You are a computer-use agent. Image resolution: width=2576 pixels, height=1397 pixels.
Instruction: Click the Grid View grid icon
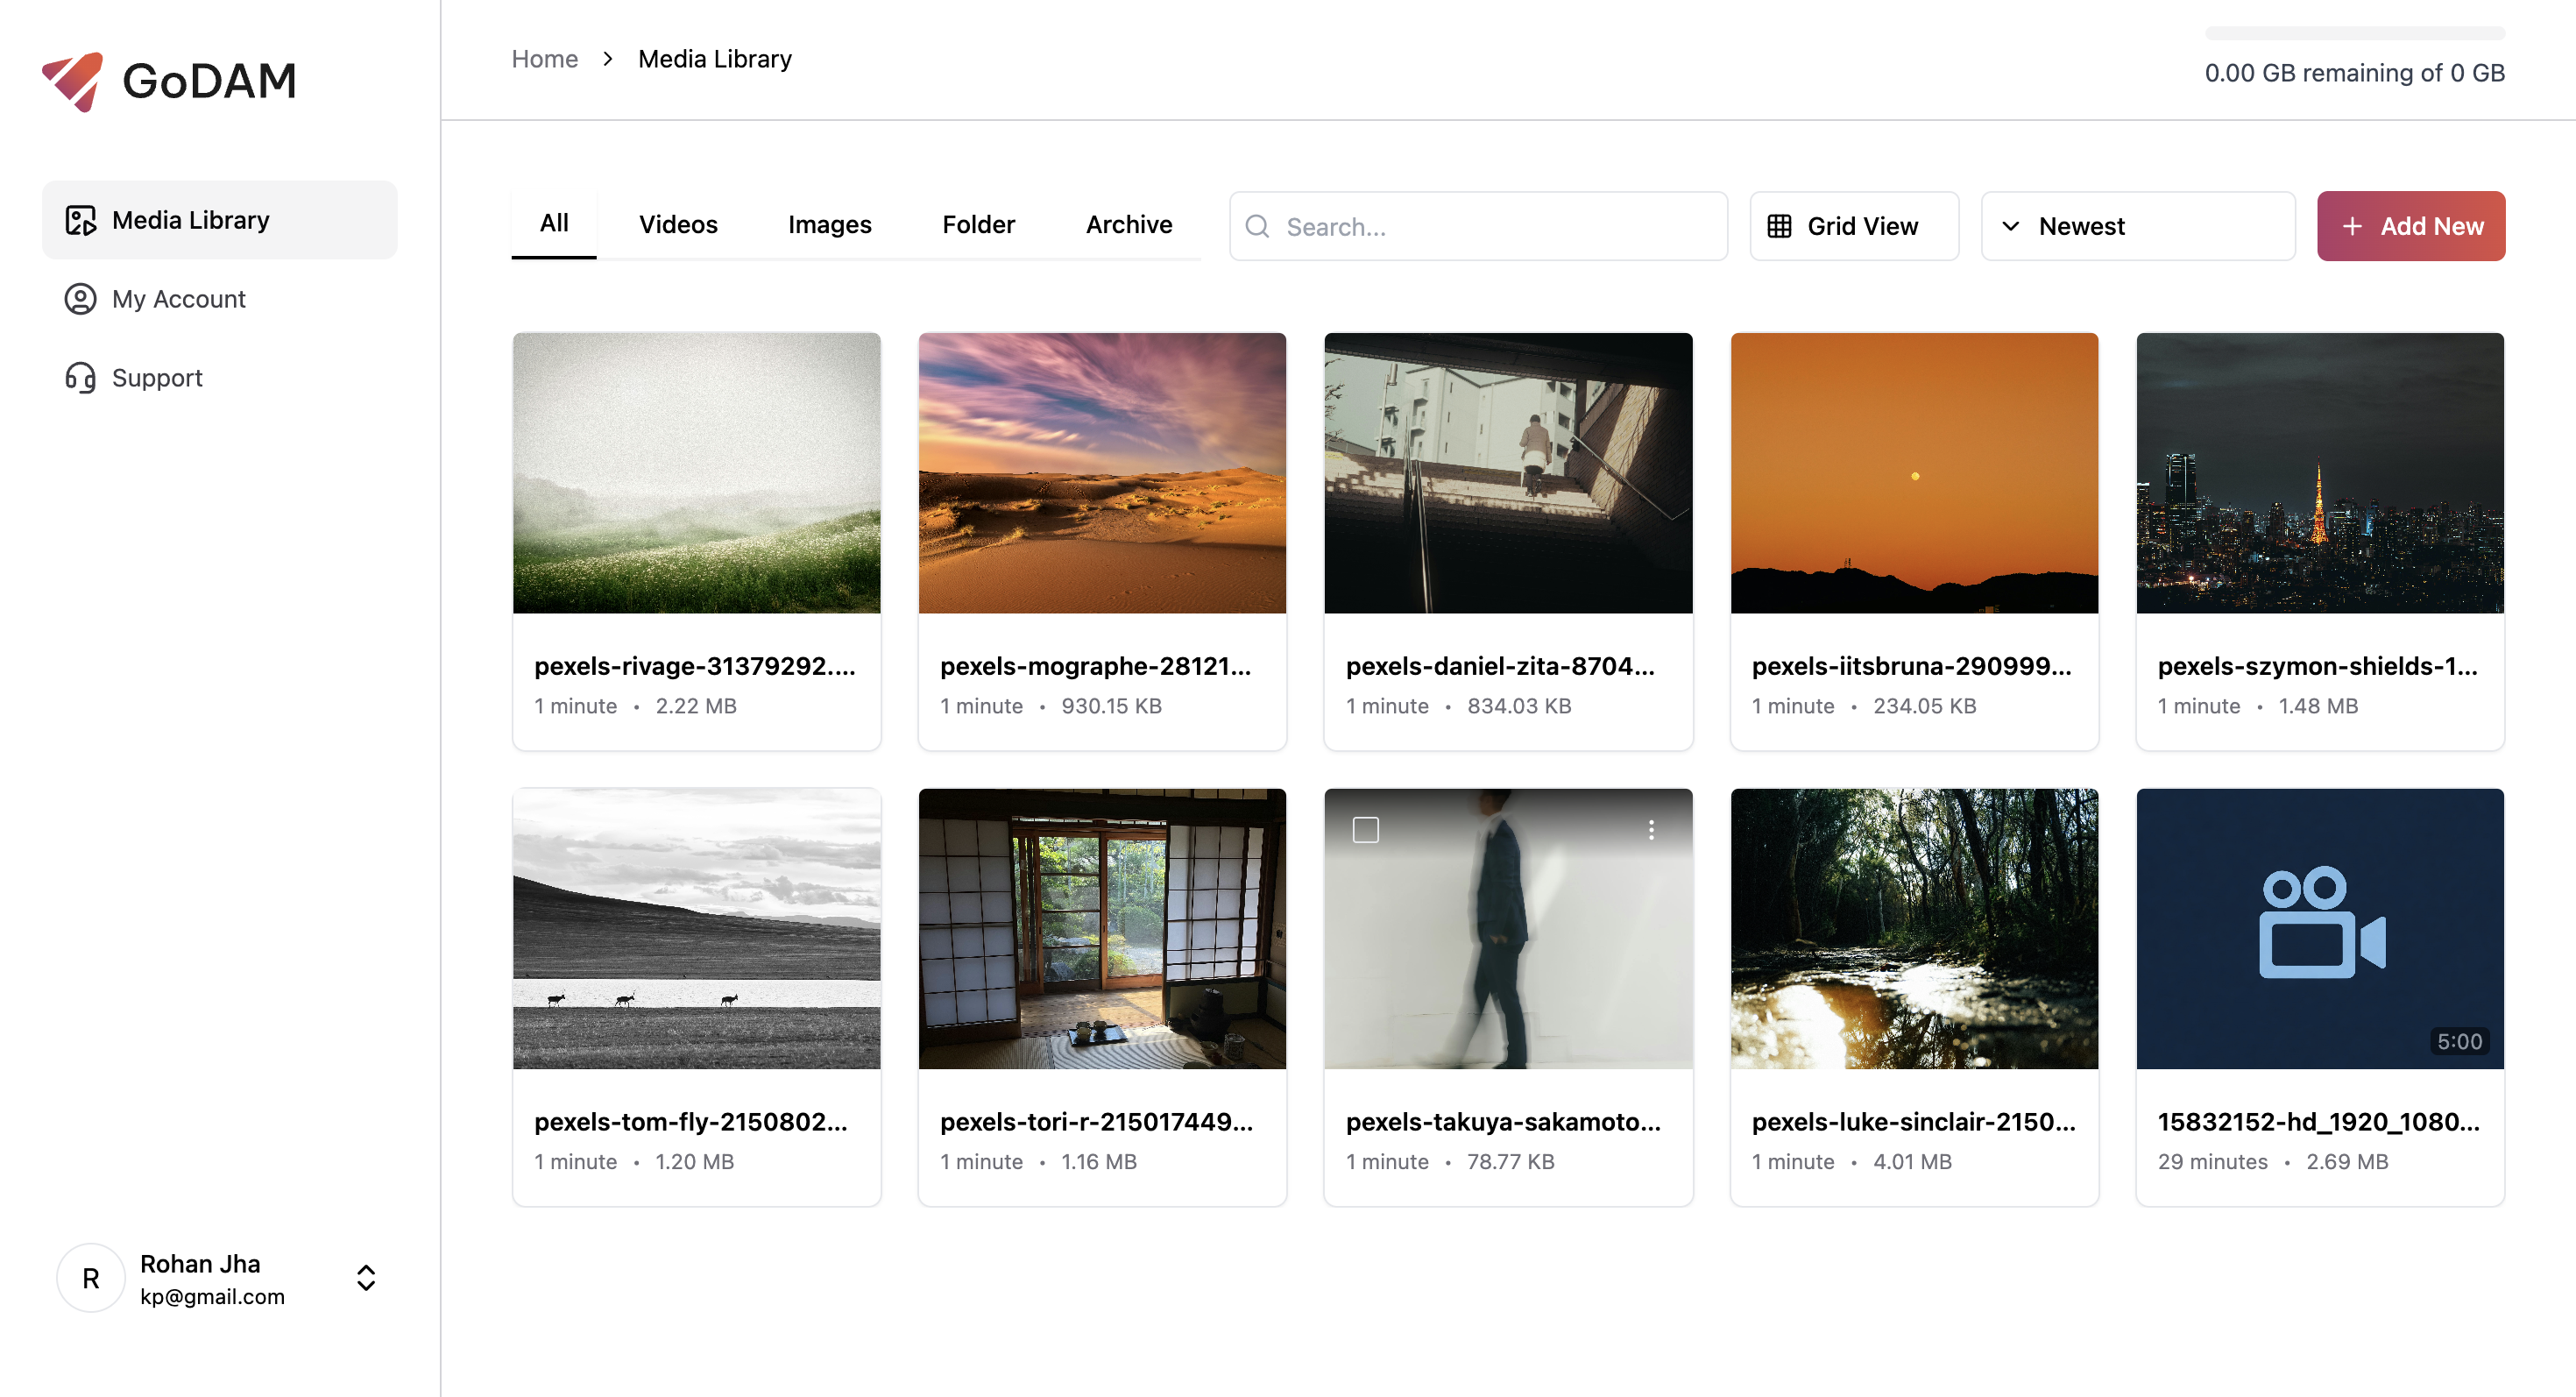tap(1779, 227)
